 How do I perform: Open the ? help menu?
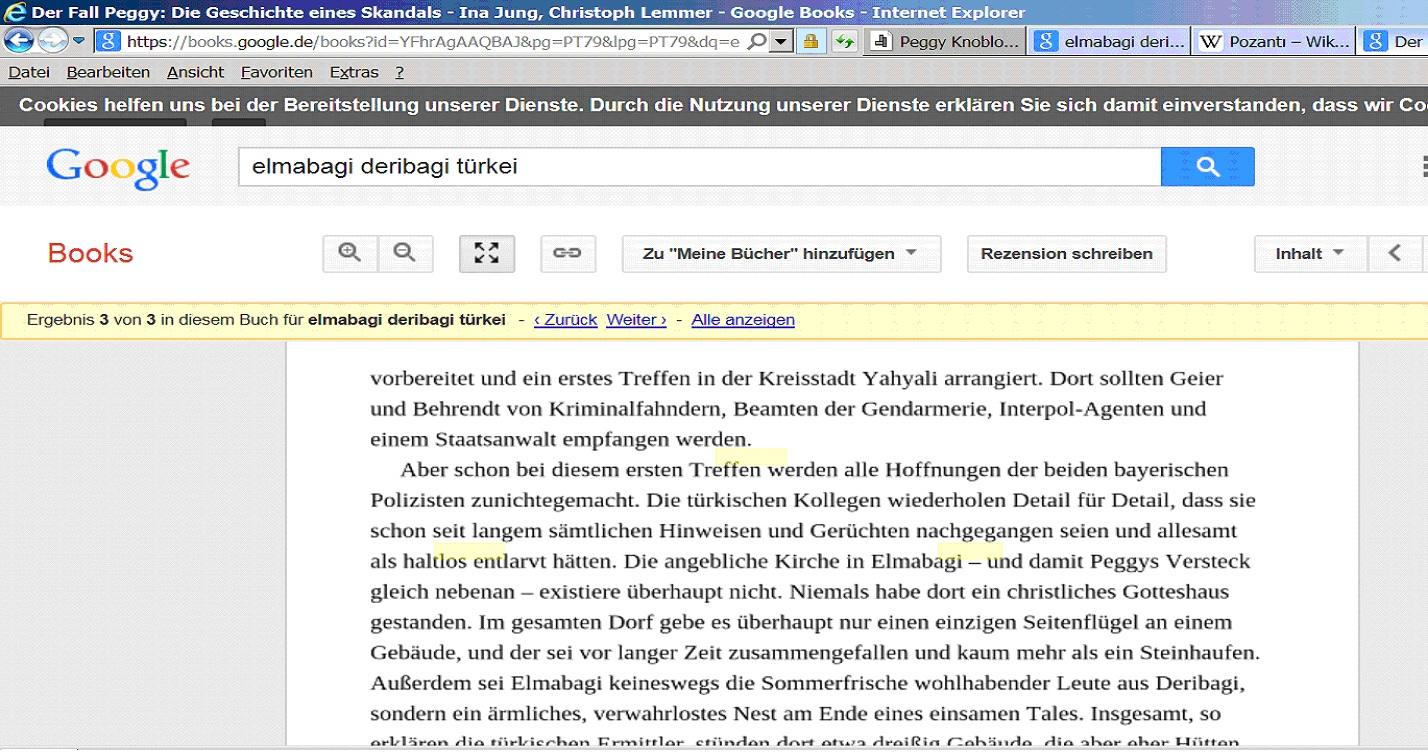pyautogui.click(x=399, y=72)
